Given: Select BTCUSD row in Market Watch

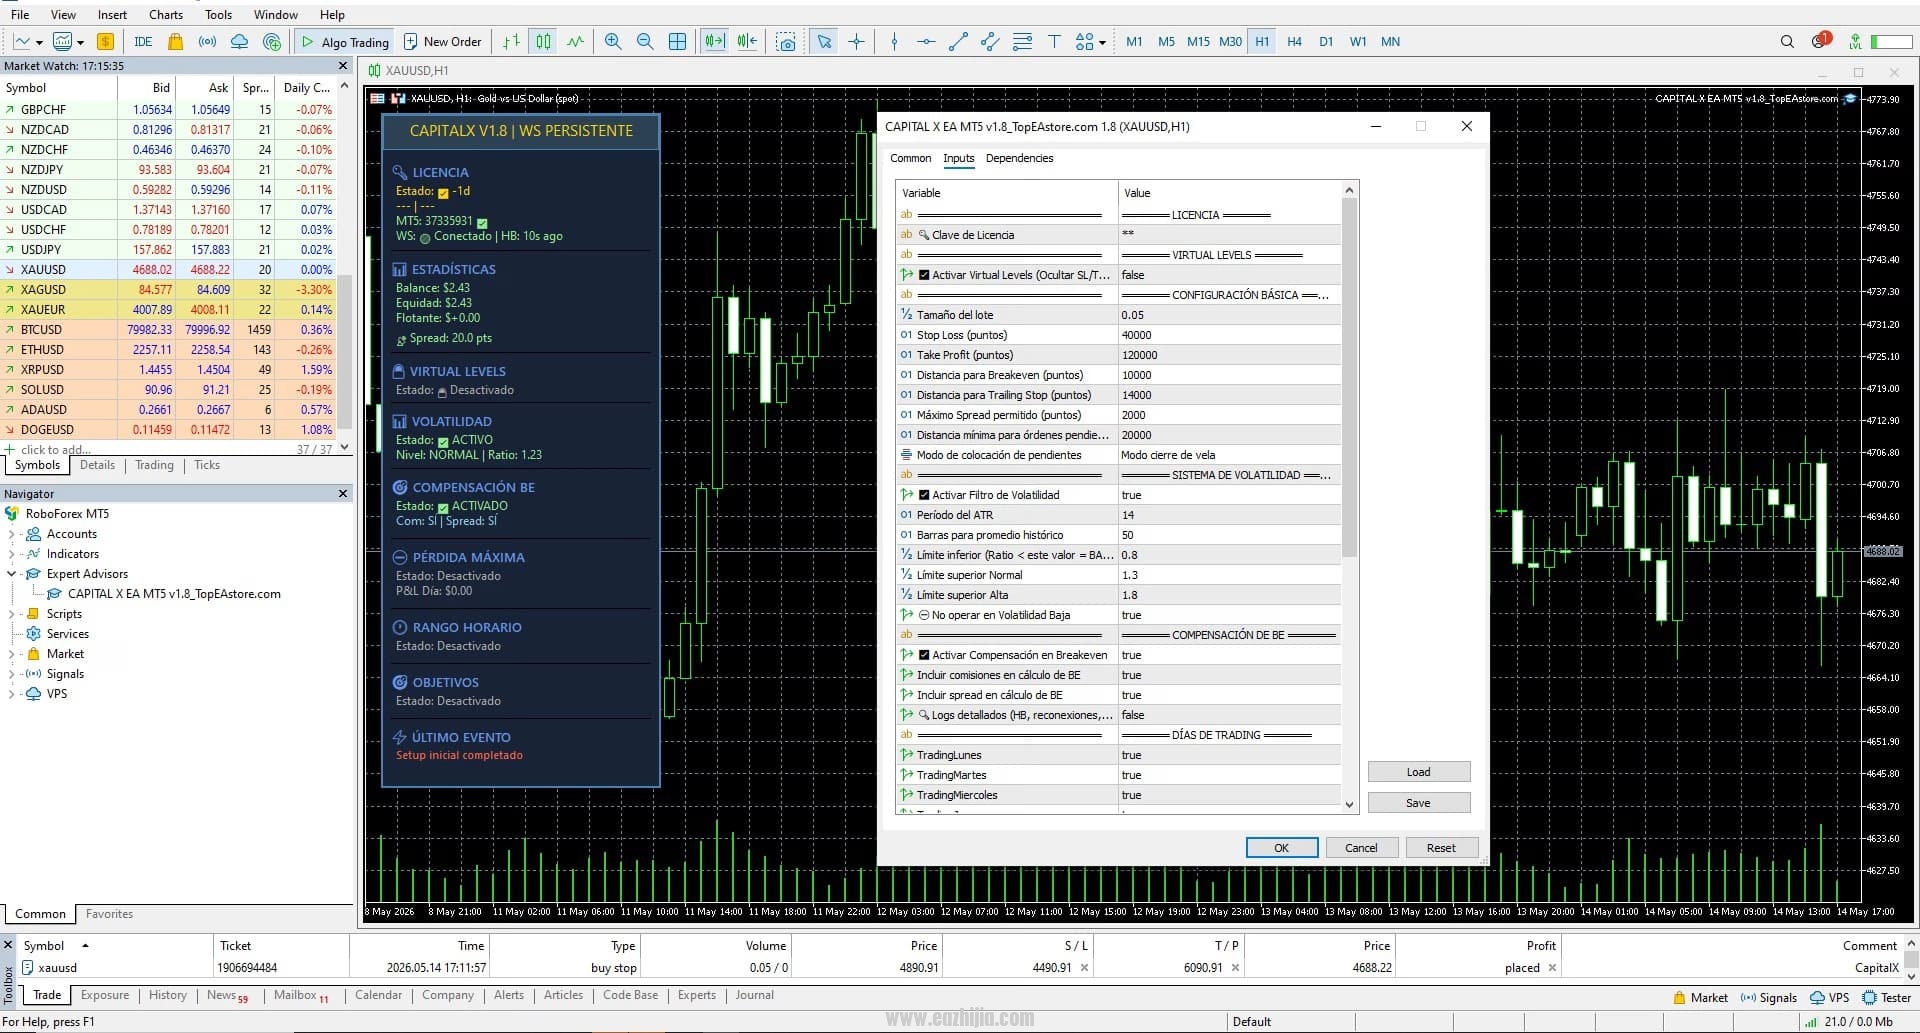Looking at the screenshot, I should [x=168, y=330].
